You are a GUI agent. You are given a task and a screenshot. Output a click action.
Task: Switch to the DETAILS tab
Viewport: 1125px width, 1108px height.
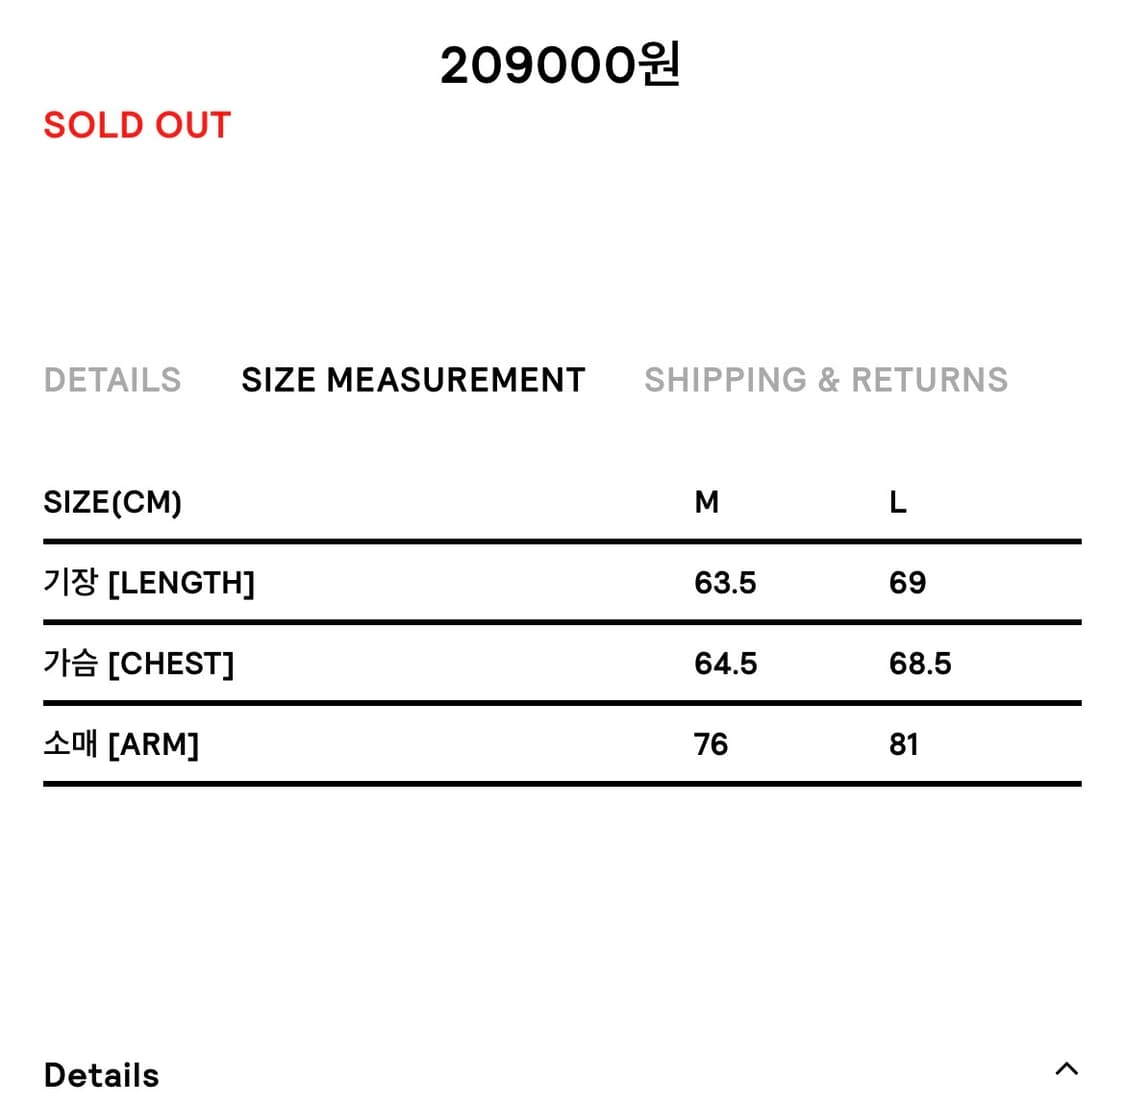[x=112, y=380]
